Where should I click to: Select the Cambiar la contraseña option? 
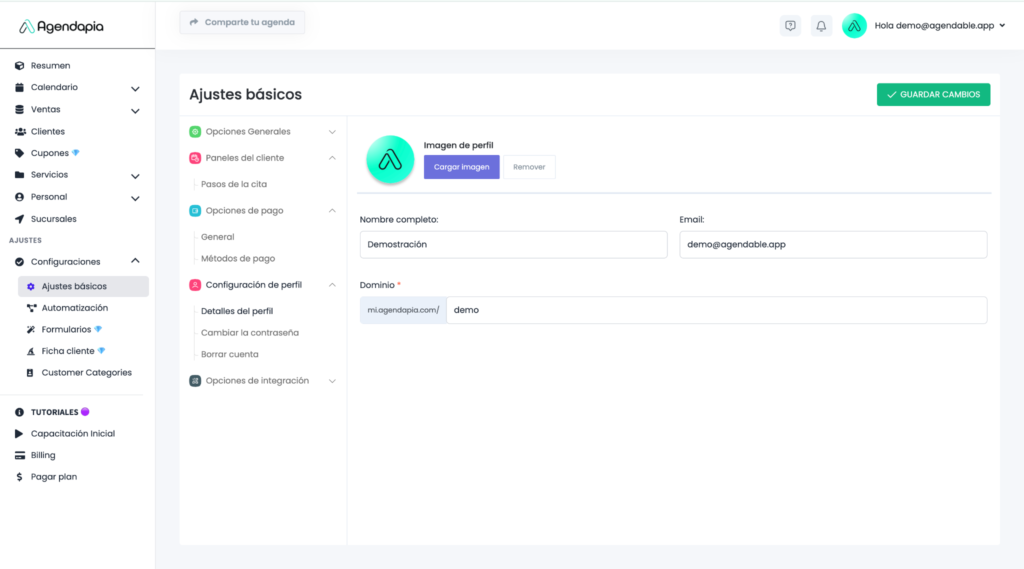pos(249,333)
